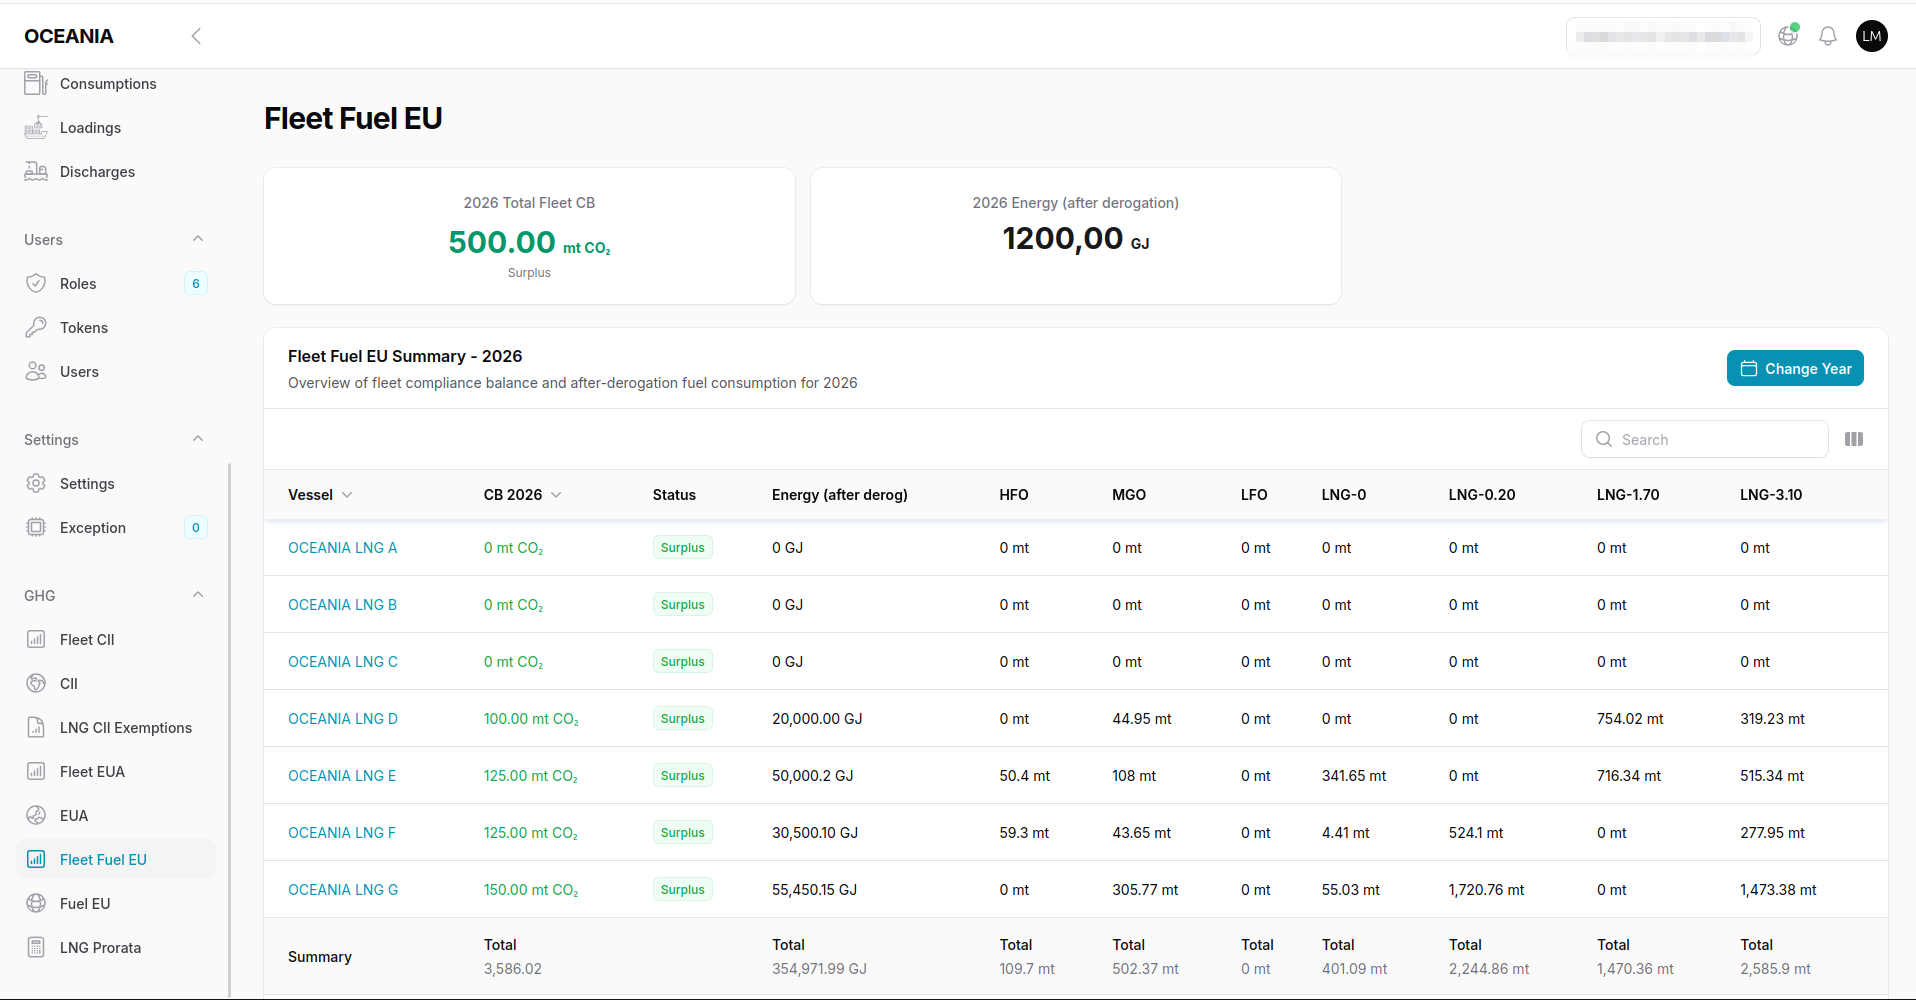Click the Settings gear icon
This screenshot has height=1000, width=1916.
tap(36, 484)
